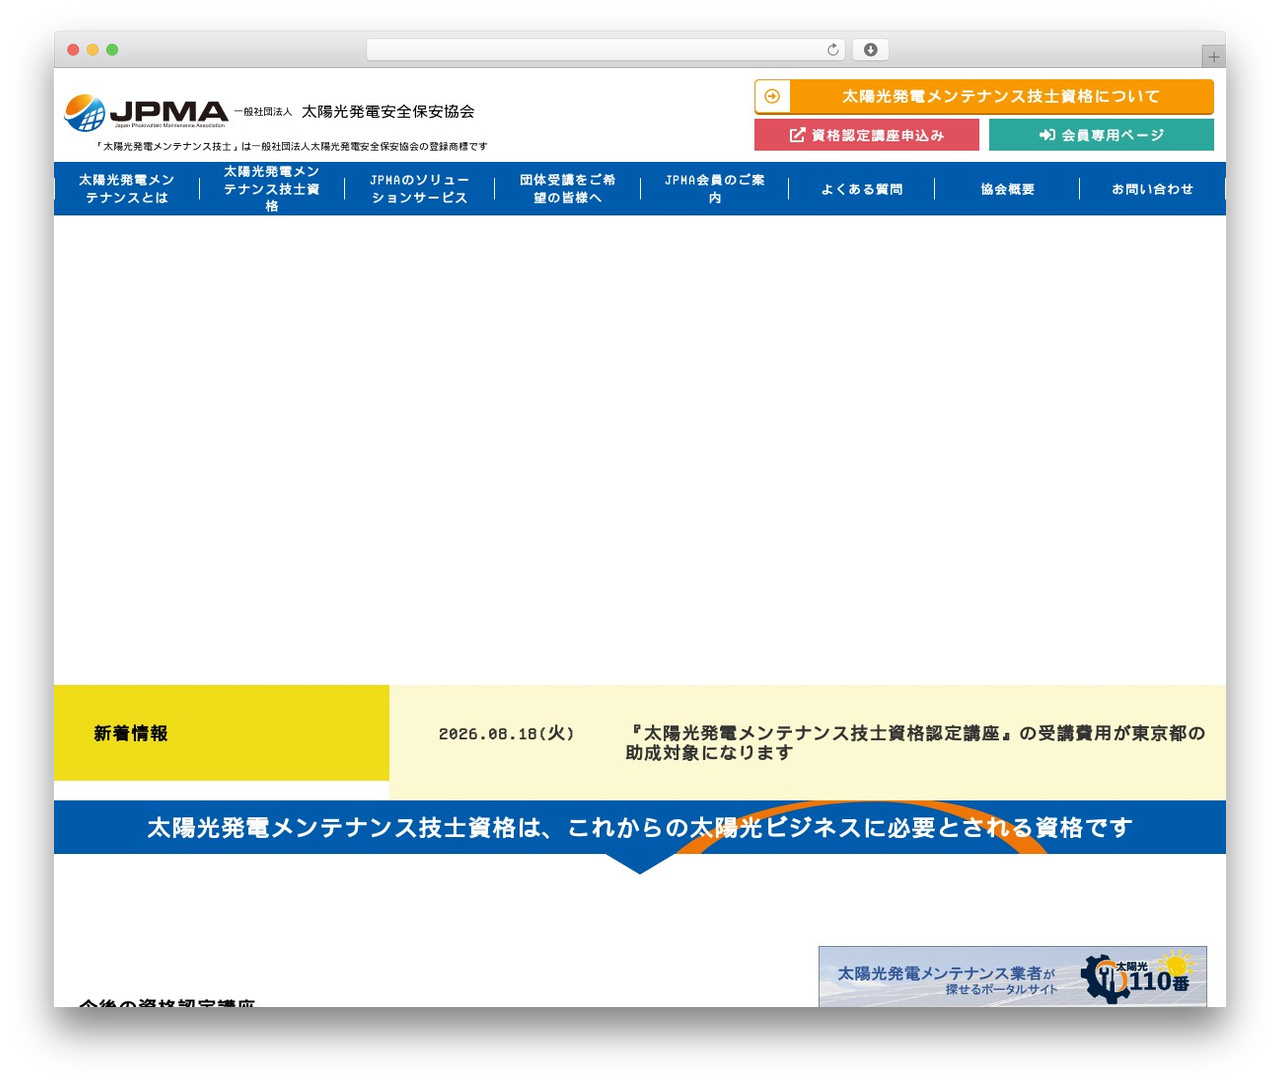Click the news date 2026.08.18(火)
This screenshot has width=1280, height=1084.
point(507,734)
